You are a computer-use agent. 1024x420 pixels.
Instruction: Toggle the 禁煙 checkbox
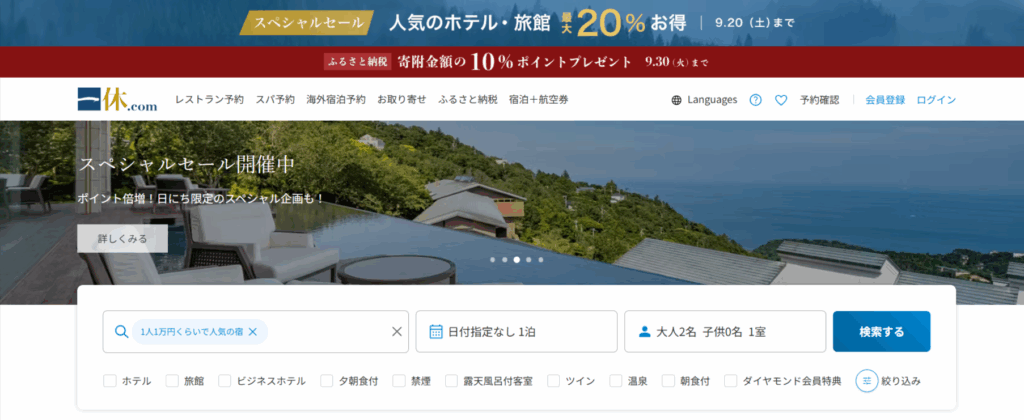(399, 381)
